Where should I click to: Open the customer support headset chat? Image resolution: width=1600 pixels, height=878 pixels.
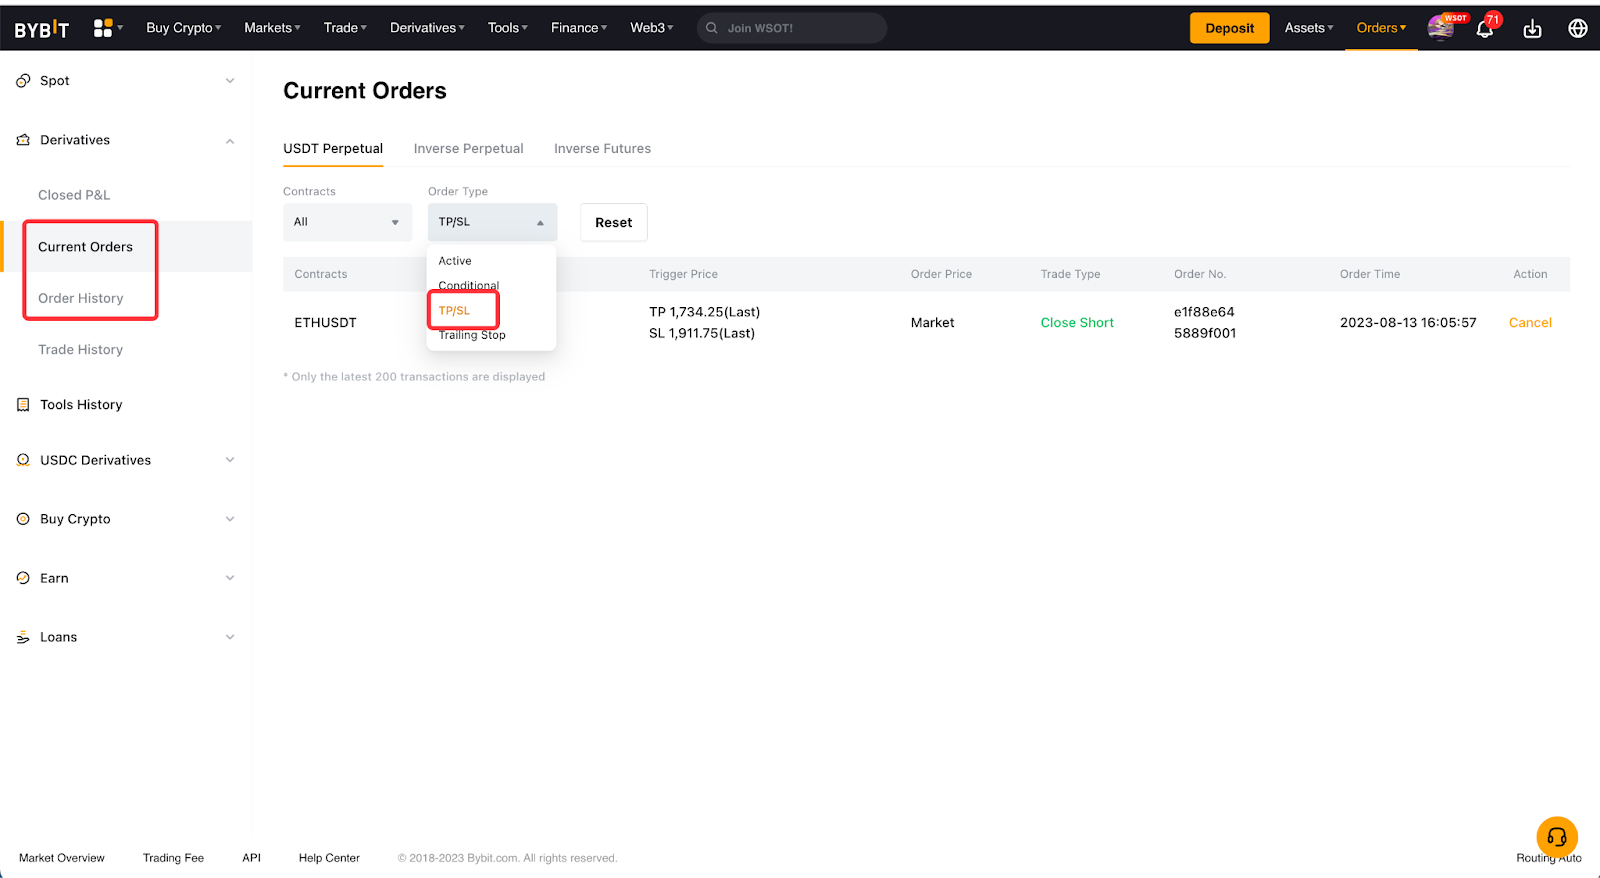1556,837
